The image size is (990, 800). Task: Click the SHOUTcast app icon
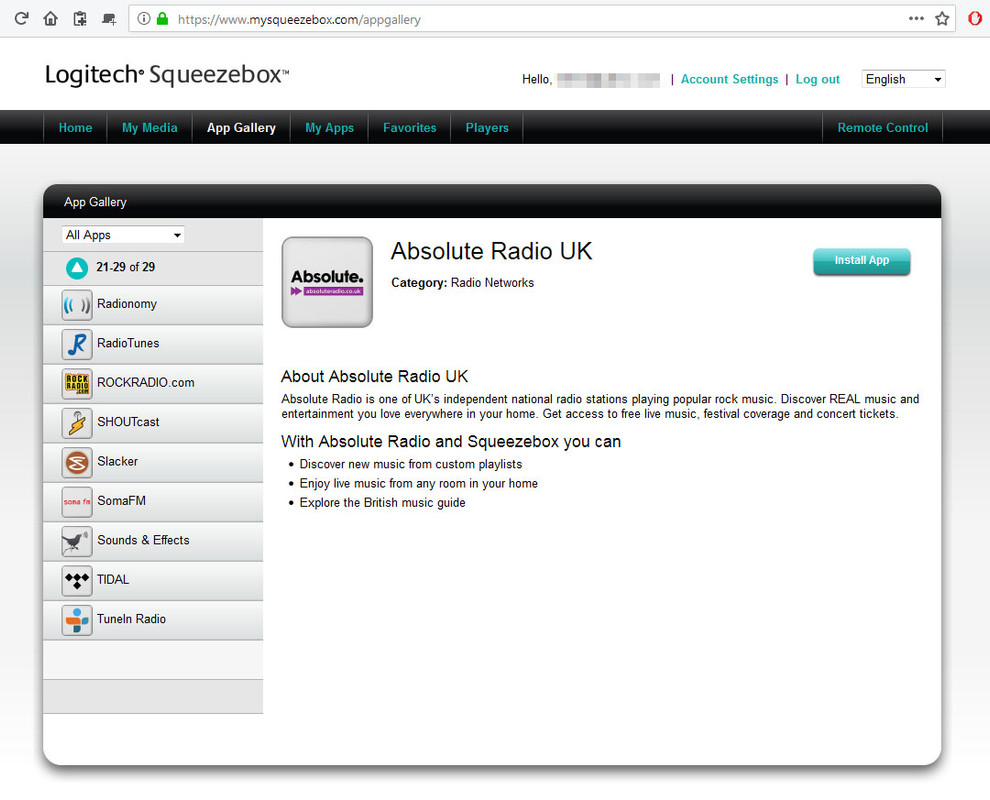click(77, 423)
